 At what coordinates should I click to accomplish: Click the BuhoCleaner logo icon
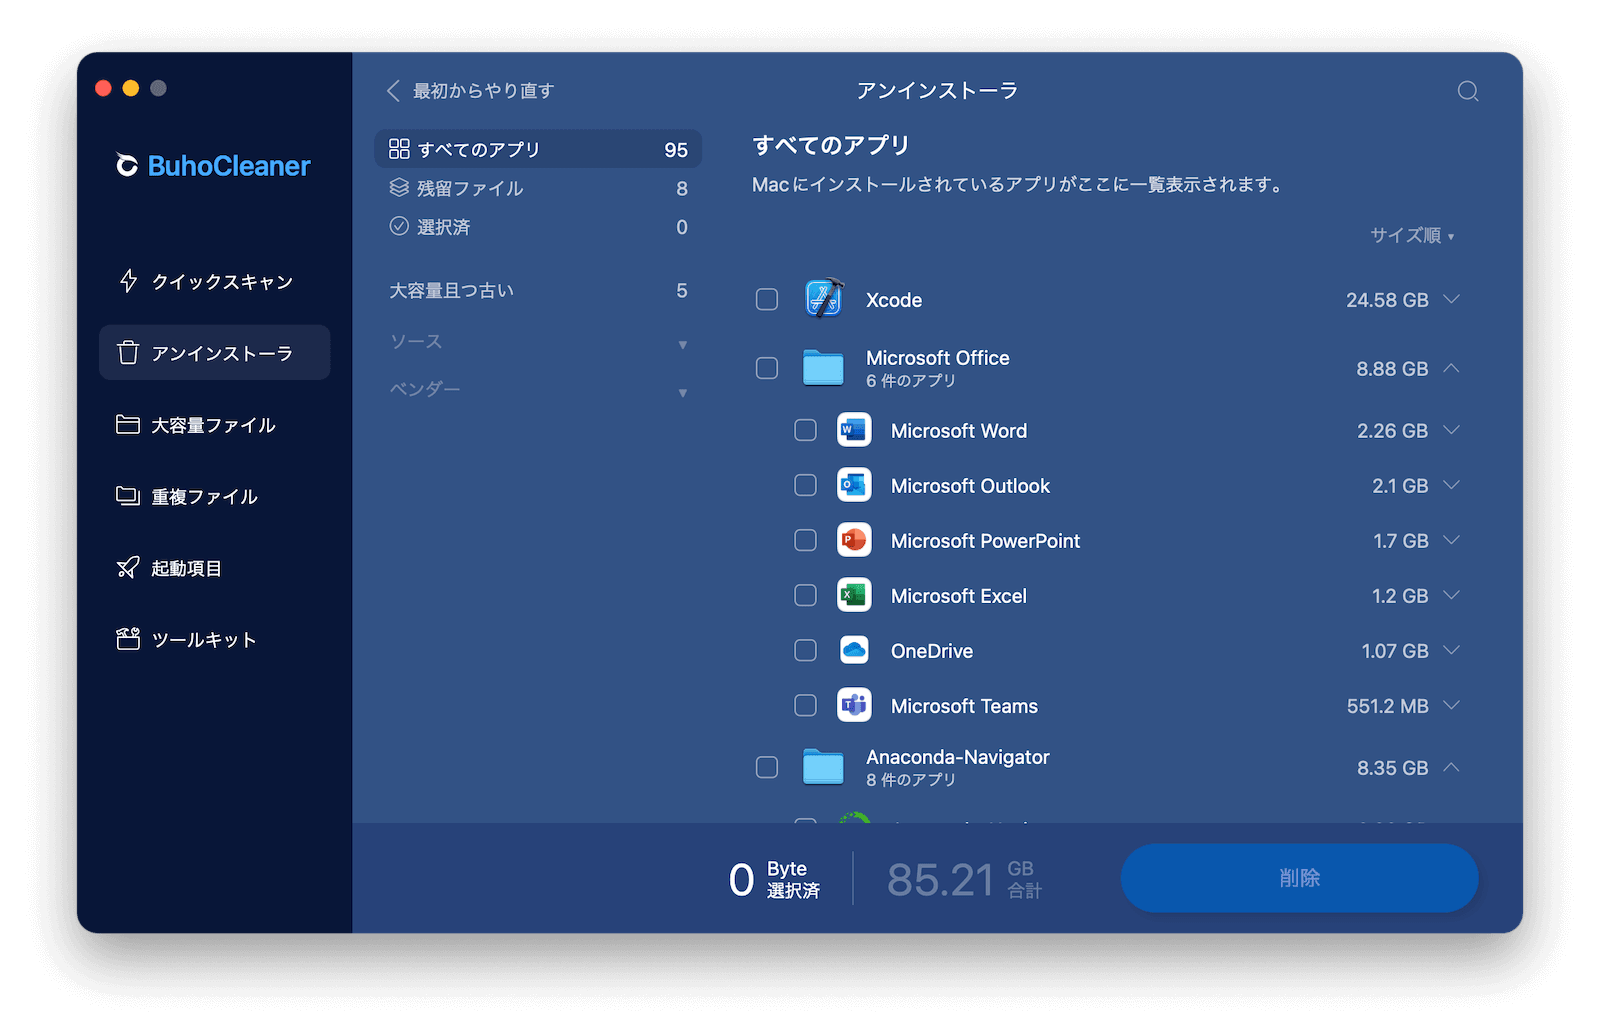click(127, 165)
